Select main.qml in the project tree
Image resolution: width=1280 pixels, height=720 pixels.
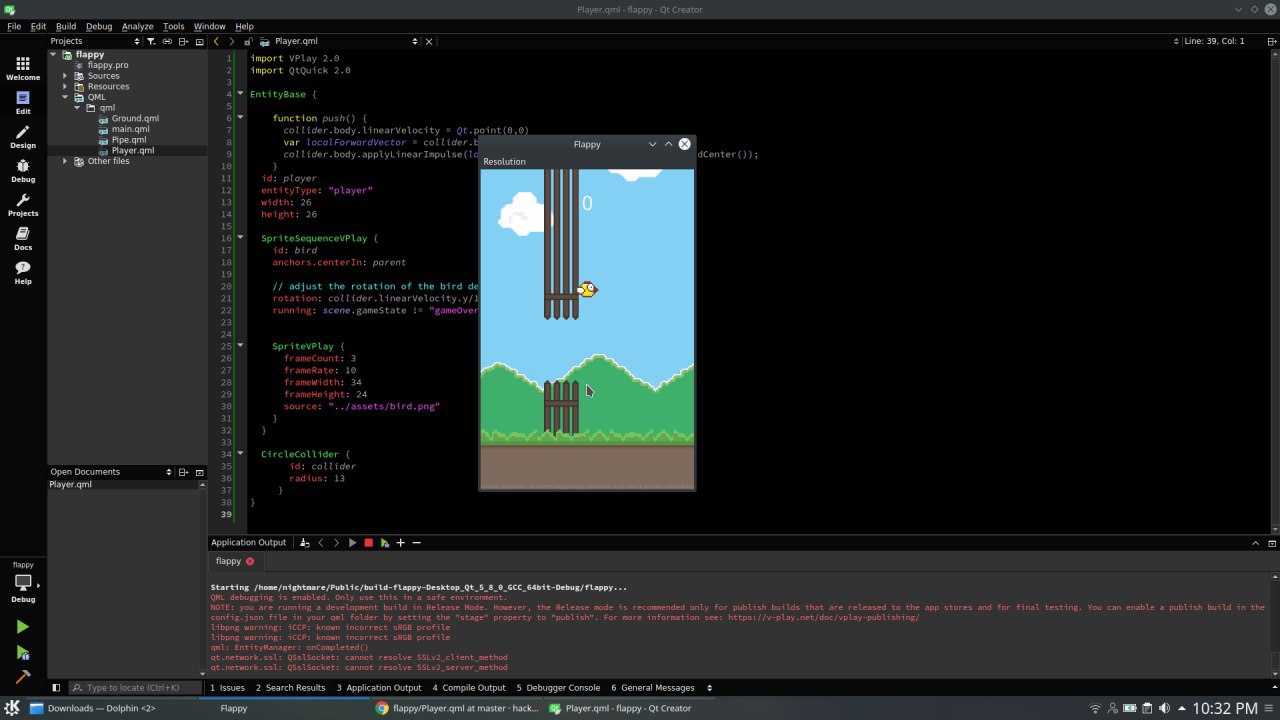[131, 129]
